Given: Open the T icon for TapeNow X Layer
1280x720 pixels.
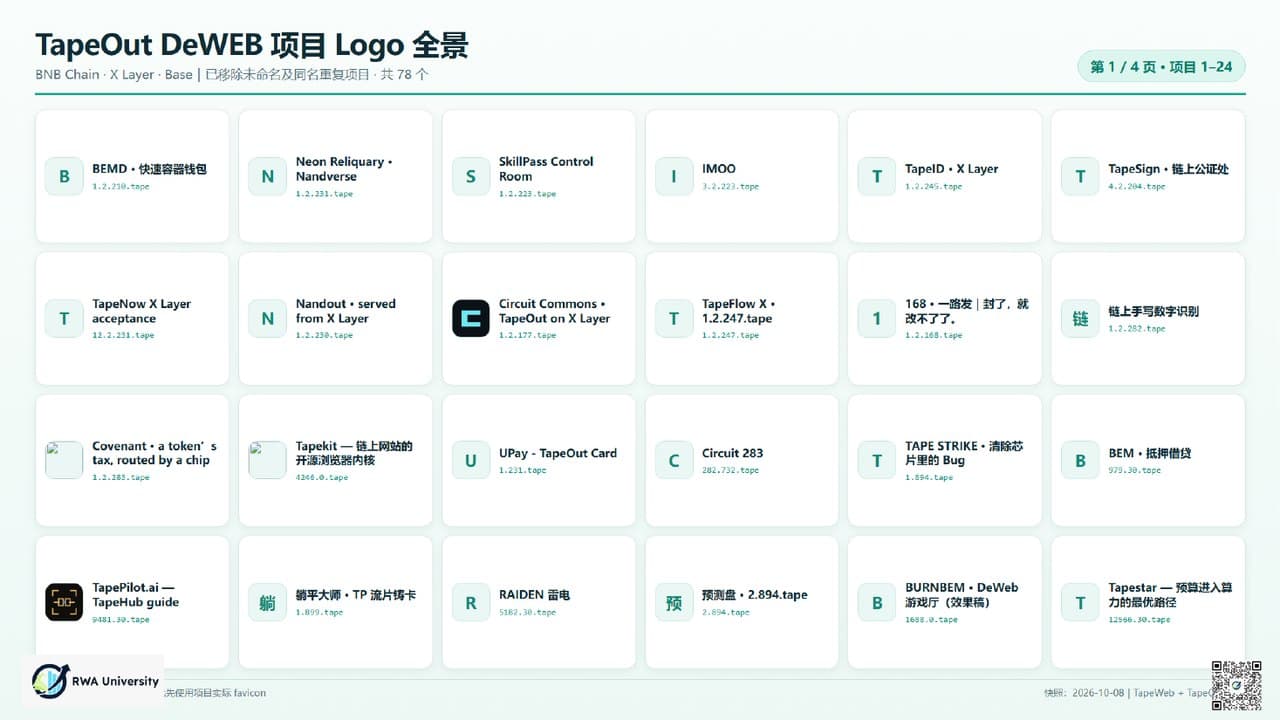Looking at the screenshot, I should coord(64,318).
